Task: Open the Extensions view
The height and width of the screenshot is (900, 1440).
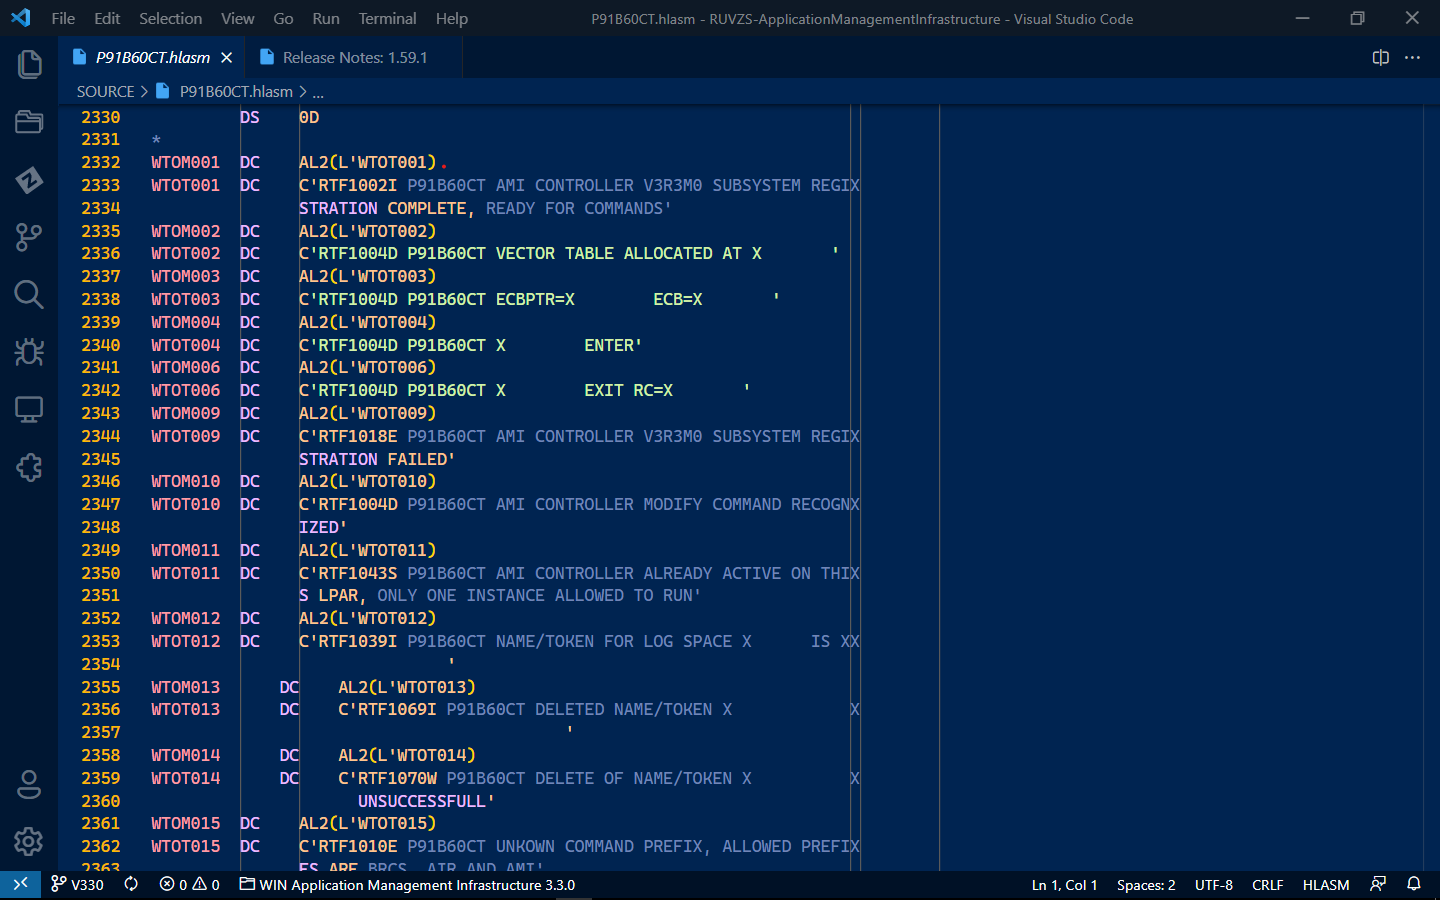Action: click(x=29, y=467)
